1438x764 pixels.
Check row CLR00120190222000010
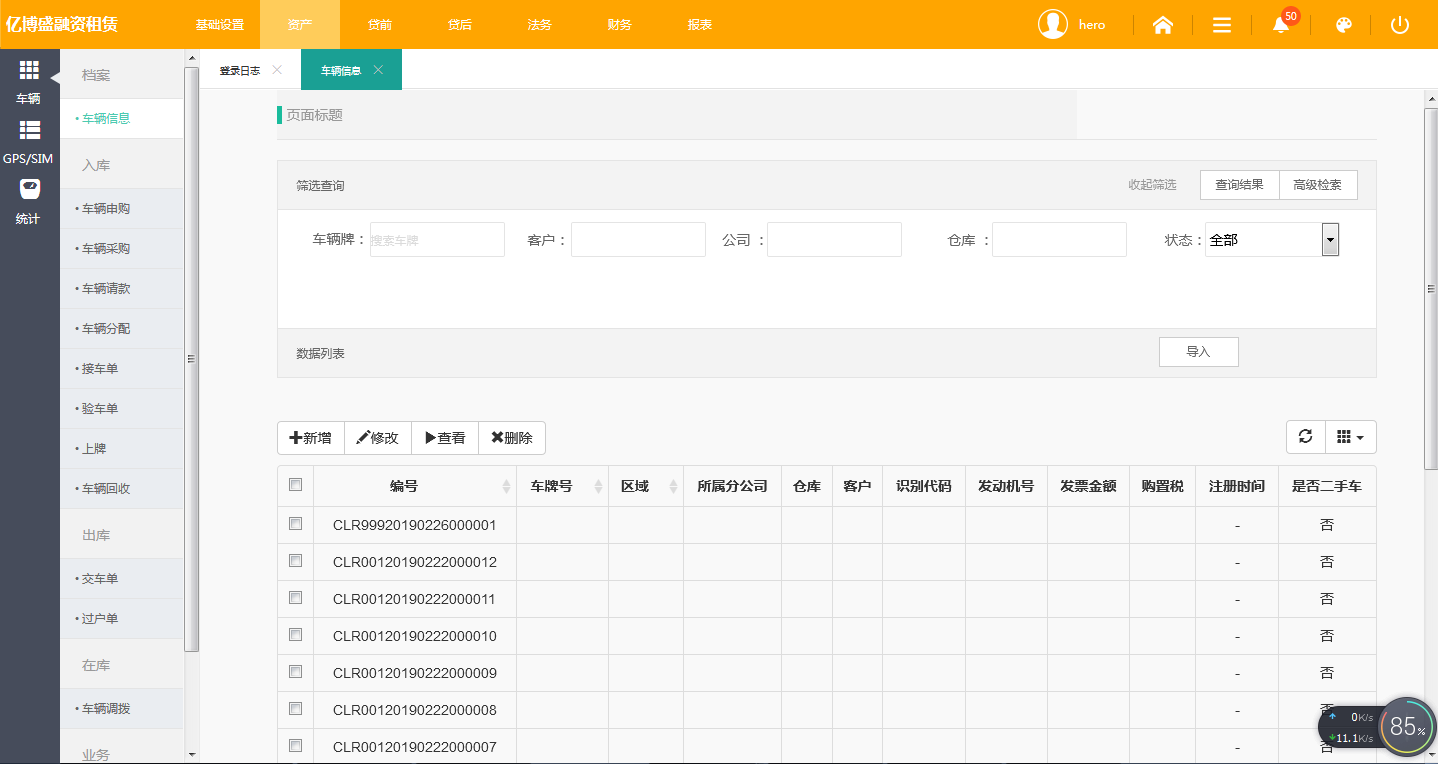(295, 635)
